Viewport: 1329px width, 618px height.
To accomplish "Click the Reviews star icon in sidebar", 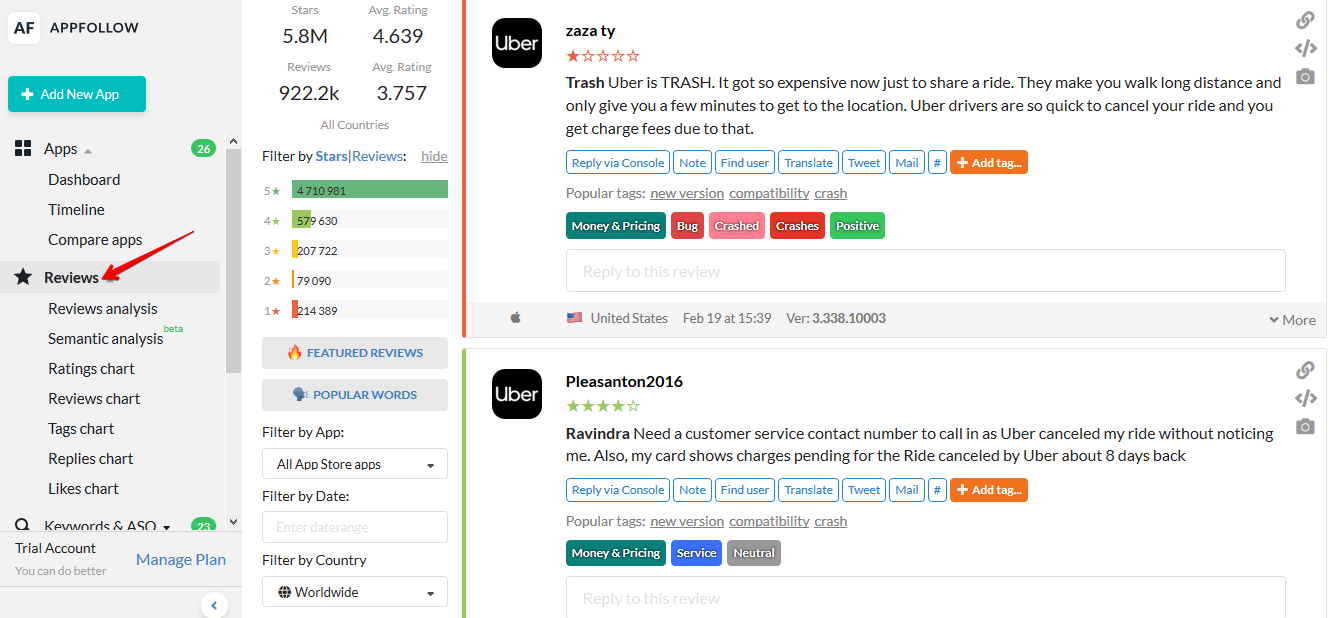I will click(23, 277).
